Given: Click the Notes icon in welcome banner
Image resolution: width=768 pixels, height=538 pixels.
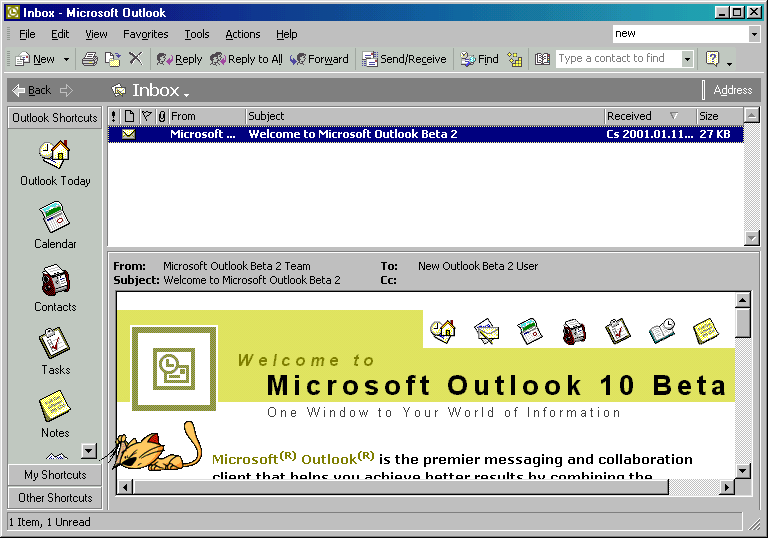Looking at the screenshot, I should [x=706, y=331].
